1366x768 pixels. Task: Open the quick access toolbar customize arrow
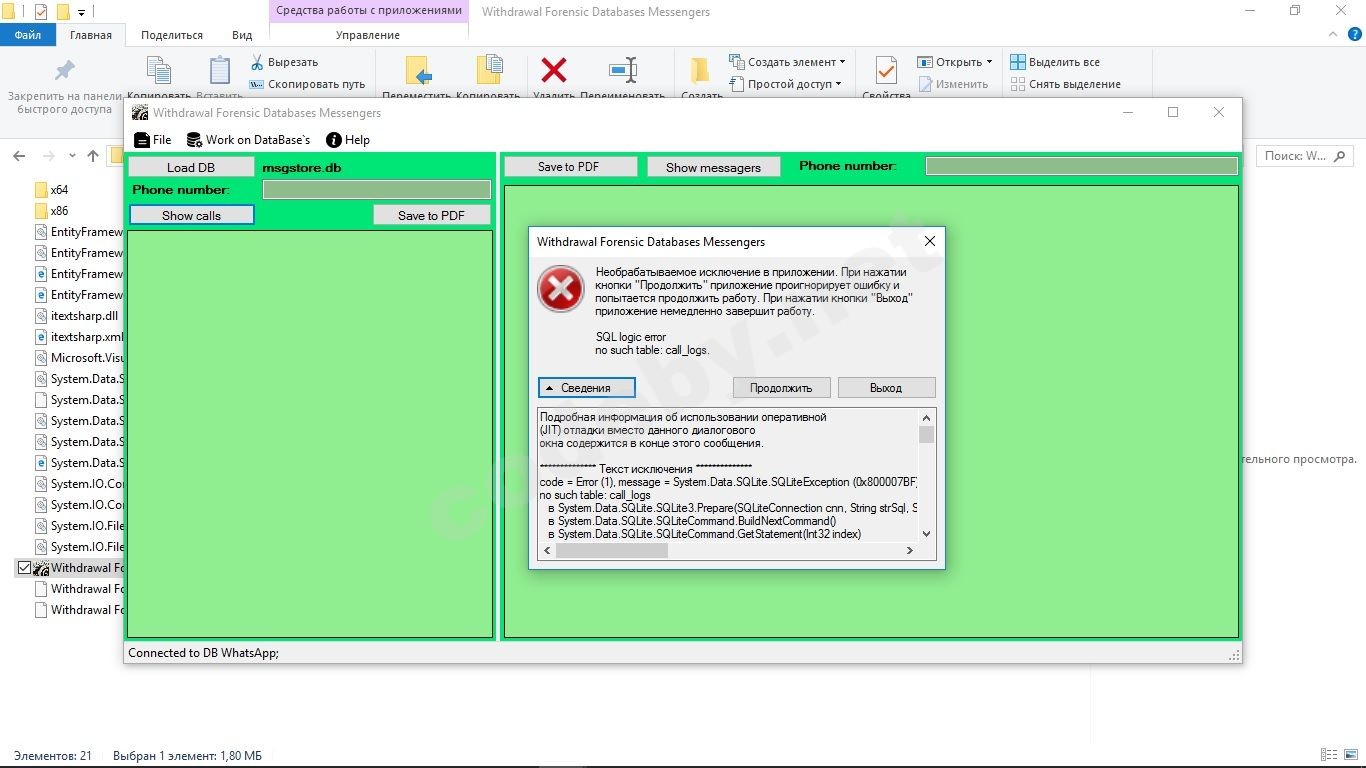click(x=82, y=13)
